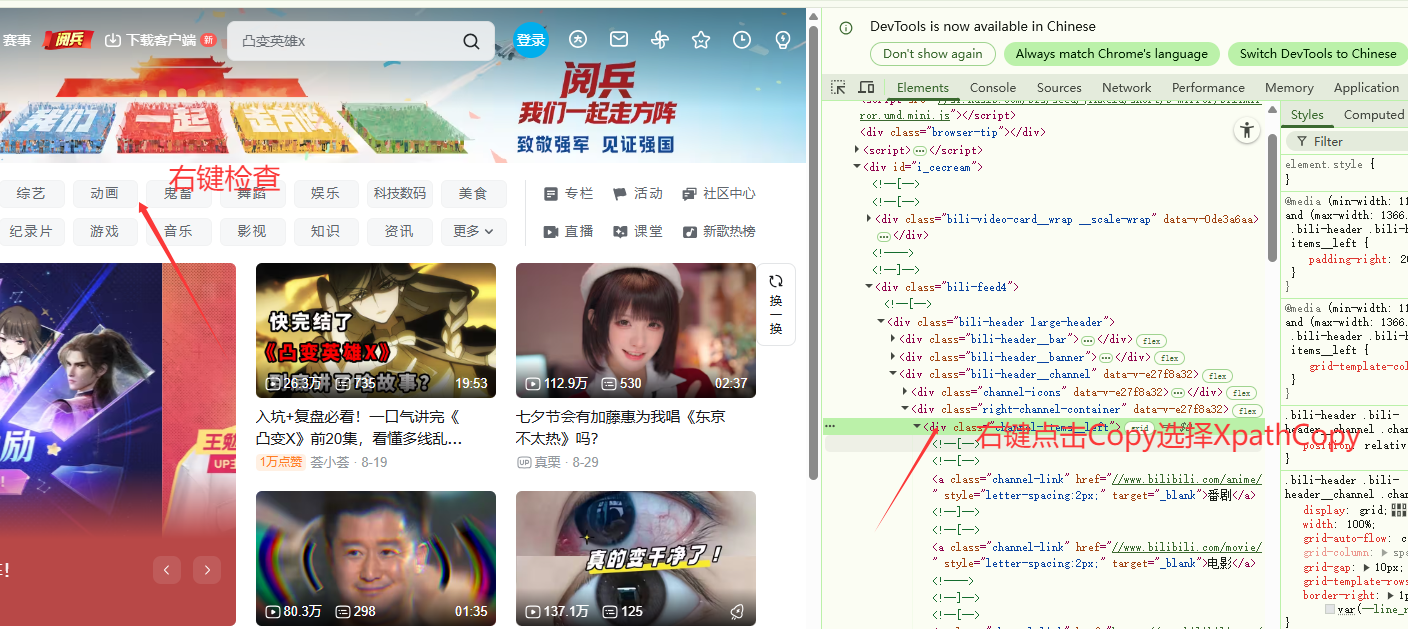This screenshot has width=1408, height=629.
Task: Click the carousel next arrow
Action: (207, 570)
